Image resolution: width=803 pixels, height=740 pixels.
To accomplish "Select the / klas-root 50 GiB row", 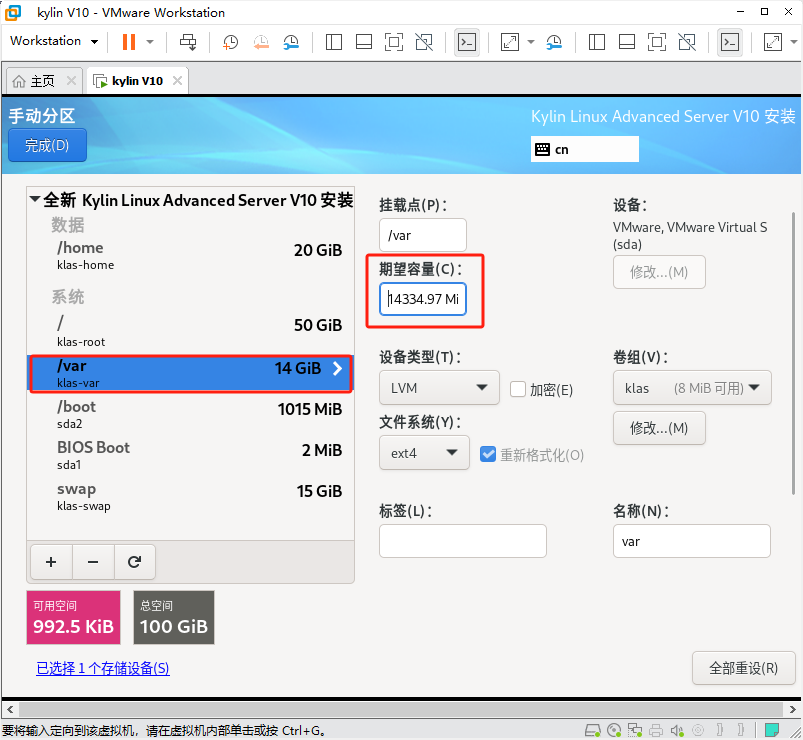I will (191, 331).
